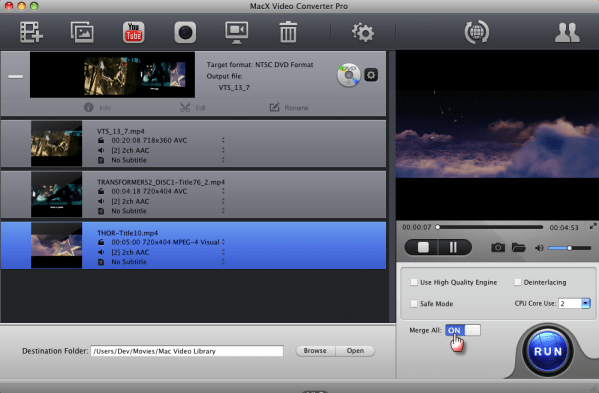
Task: Select the TRANSFORMERS2 video thumbnail
Action: tap(57, 194)
